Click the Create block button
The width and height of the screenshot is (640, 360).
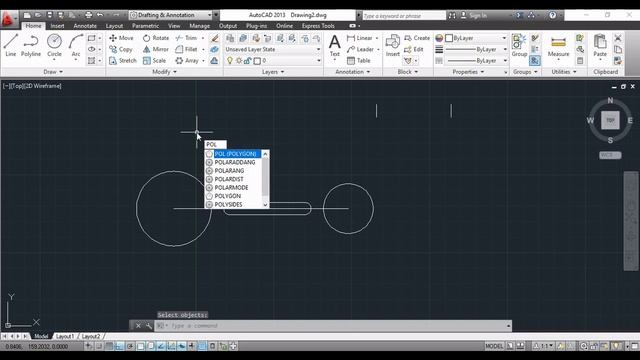417,38
